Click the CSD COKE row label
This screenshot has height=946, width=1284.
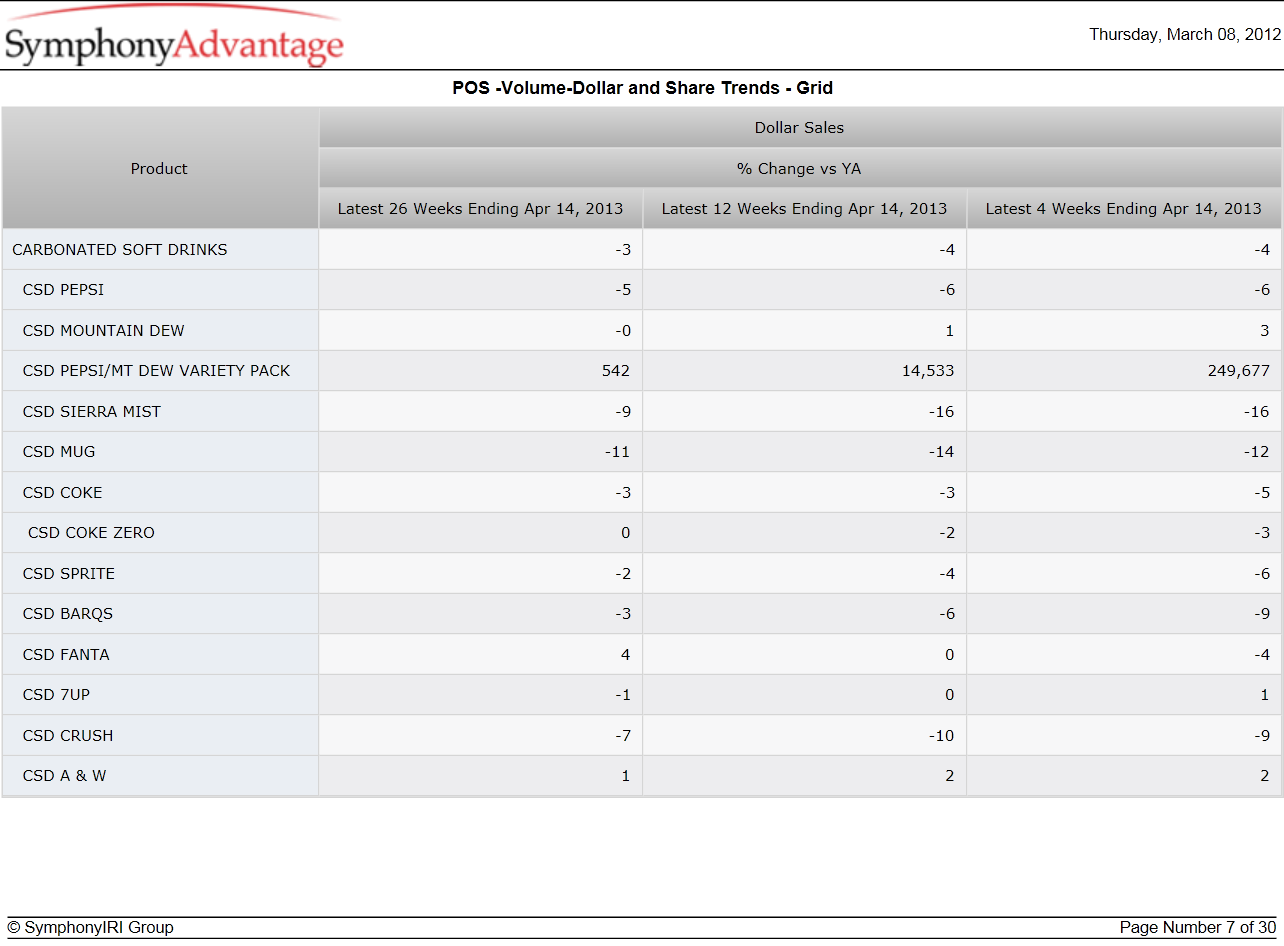(62, 493)
